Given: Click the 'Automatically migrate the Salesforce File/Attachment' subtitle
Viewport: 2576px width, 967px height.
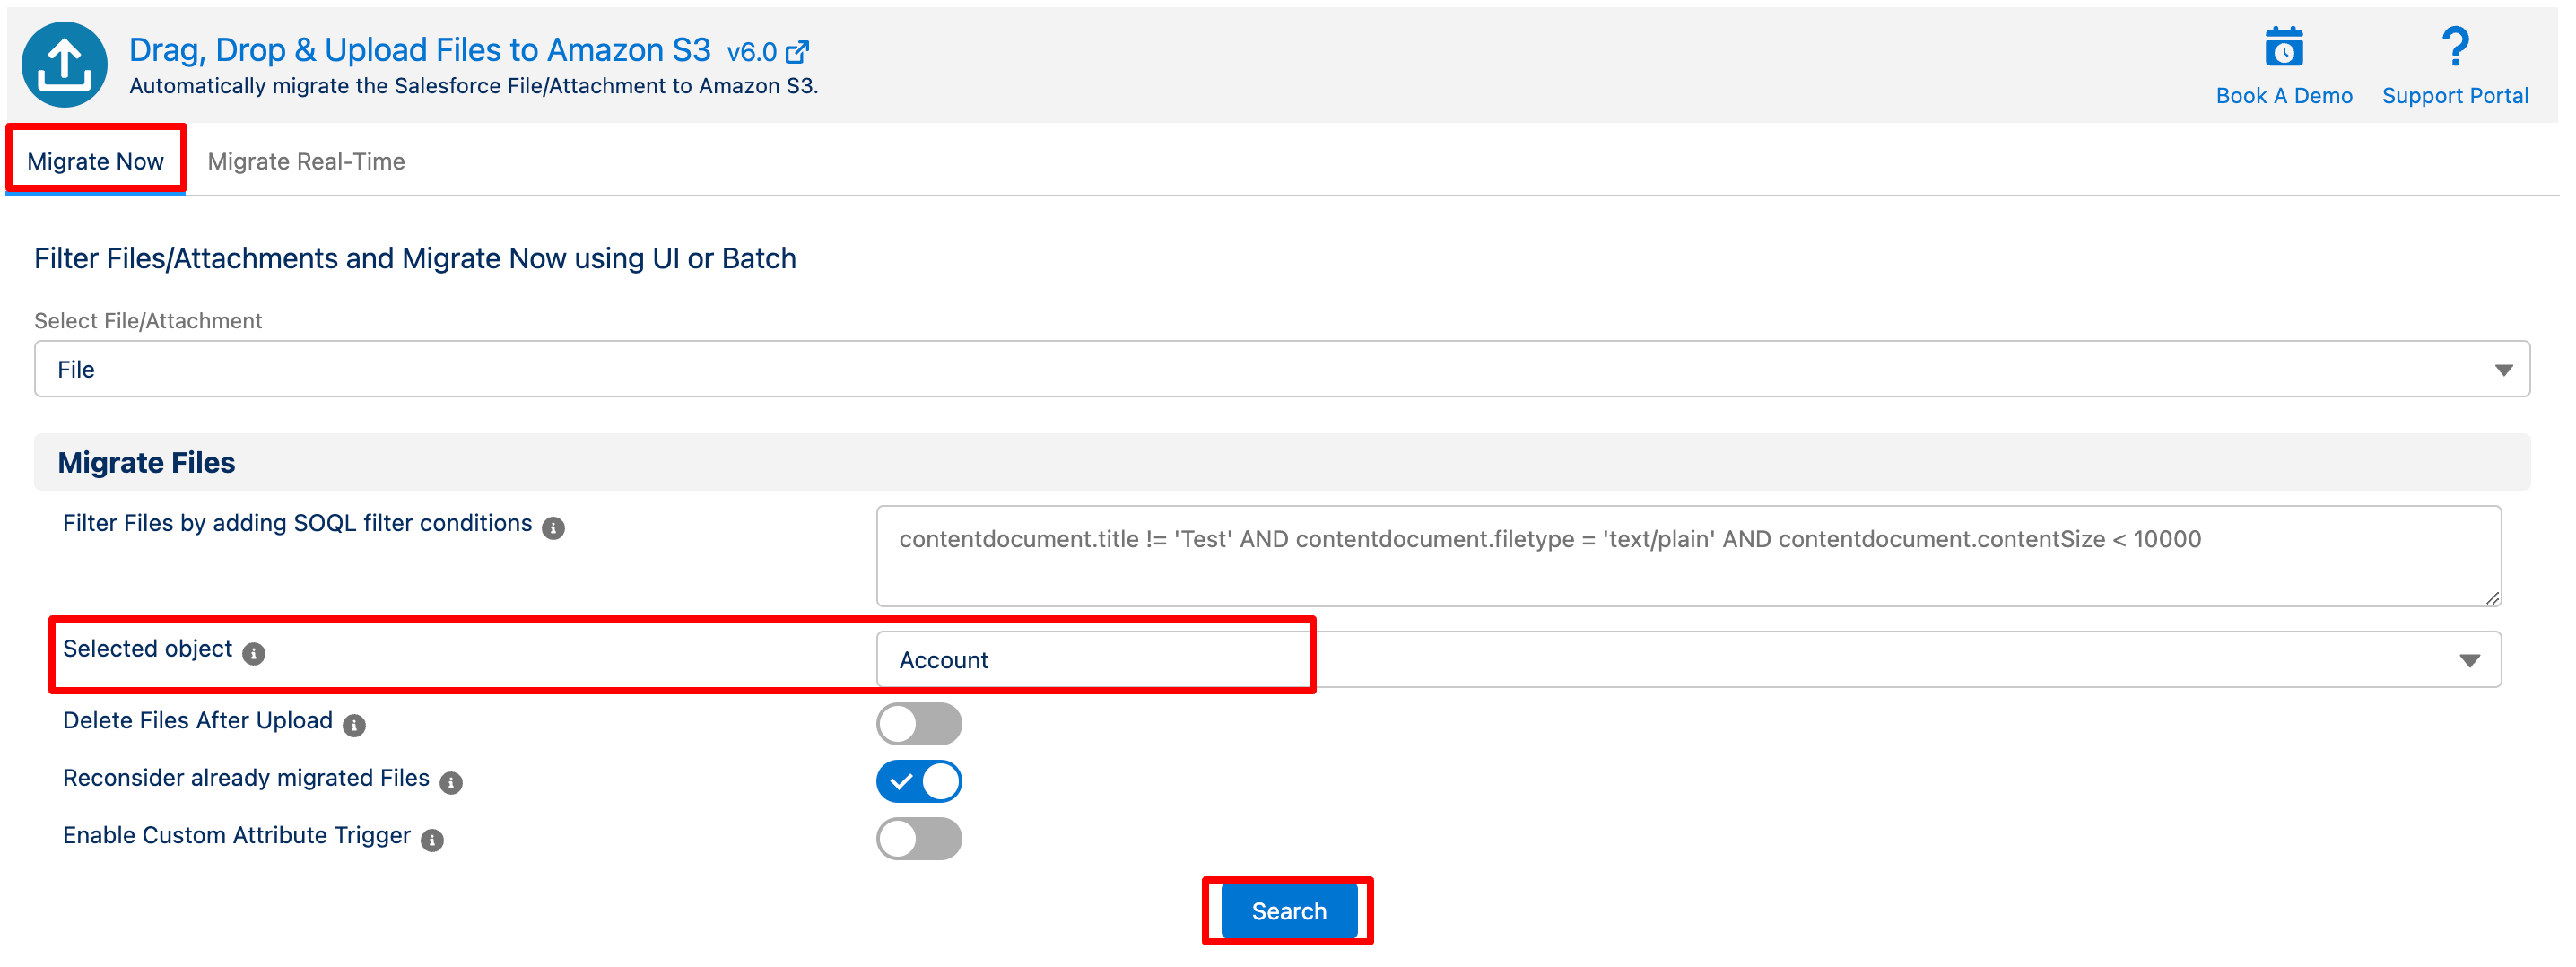Looking at the screenshot, I should (x=474, y=87).
